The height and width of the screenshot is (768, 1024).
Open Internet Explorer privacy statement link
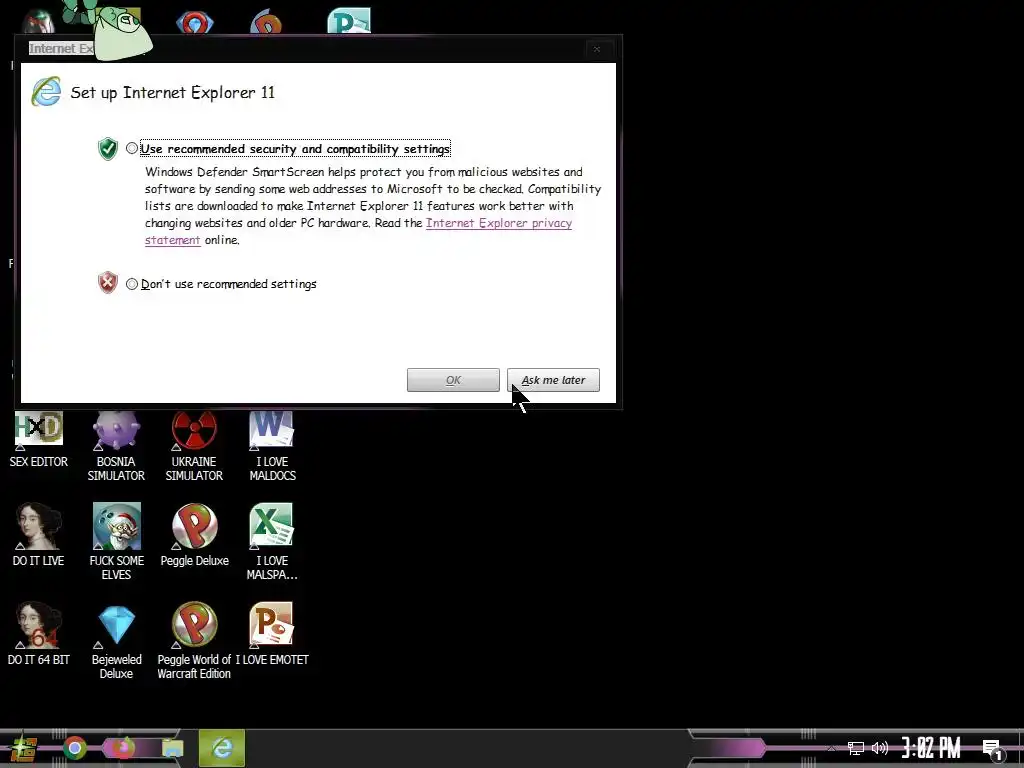(x=499, y=223)
